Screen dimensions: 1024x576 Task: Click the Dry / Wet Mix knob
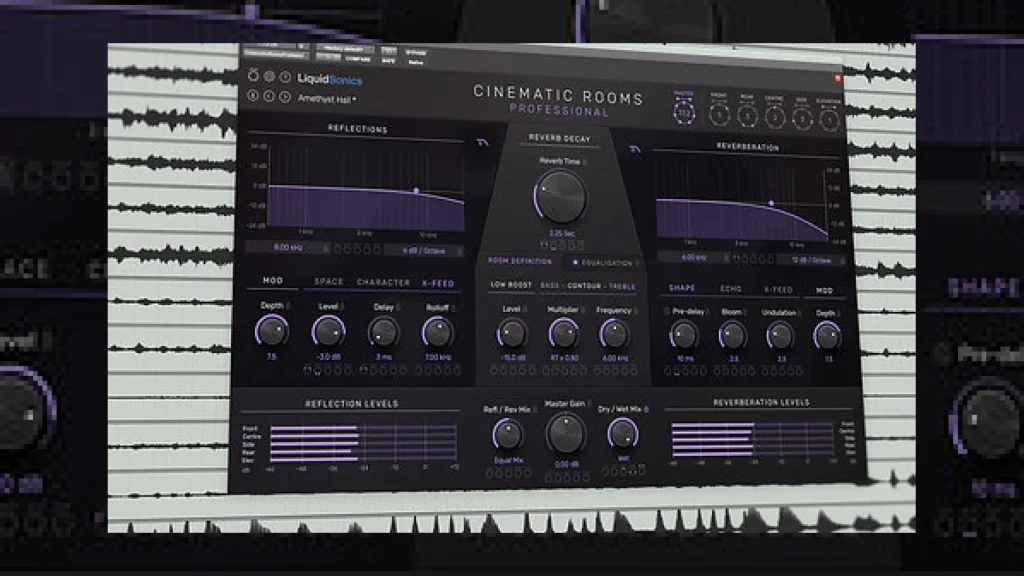[623, 433]
